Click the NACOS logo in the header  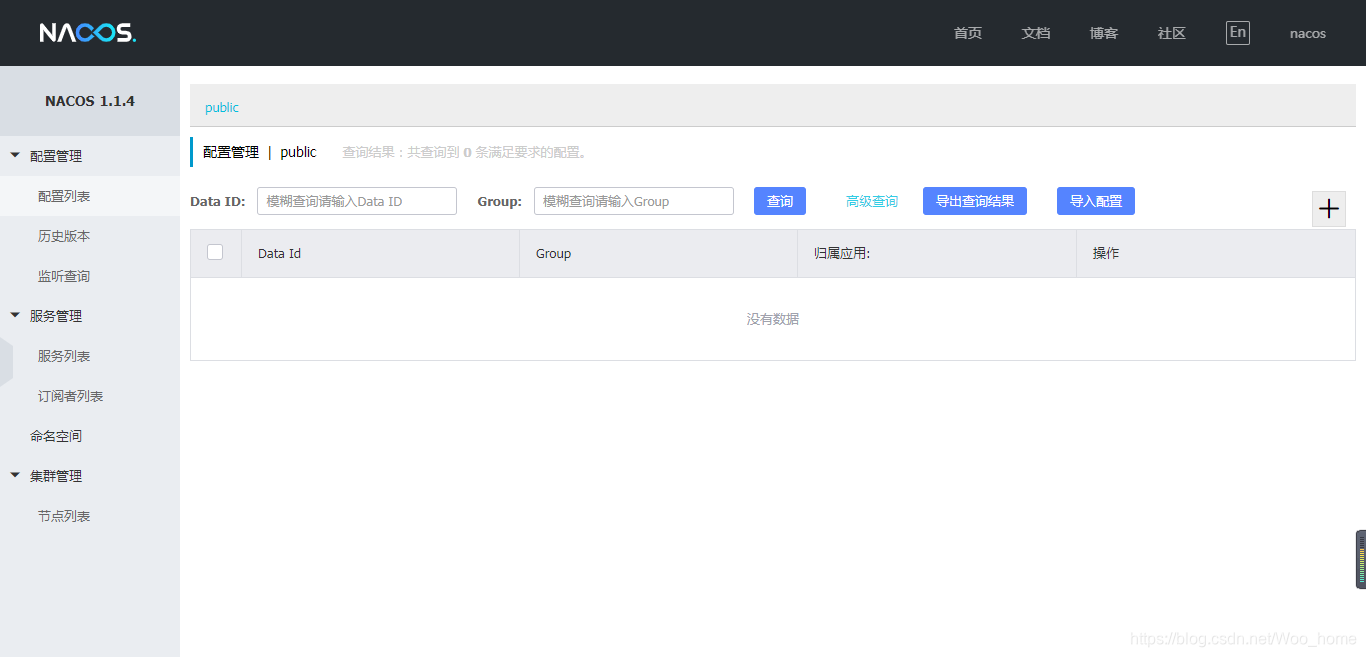coord(87,32)
